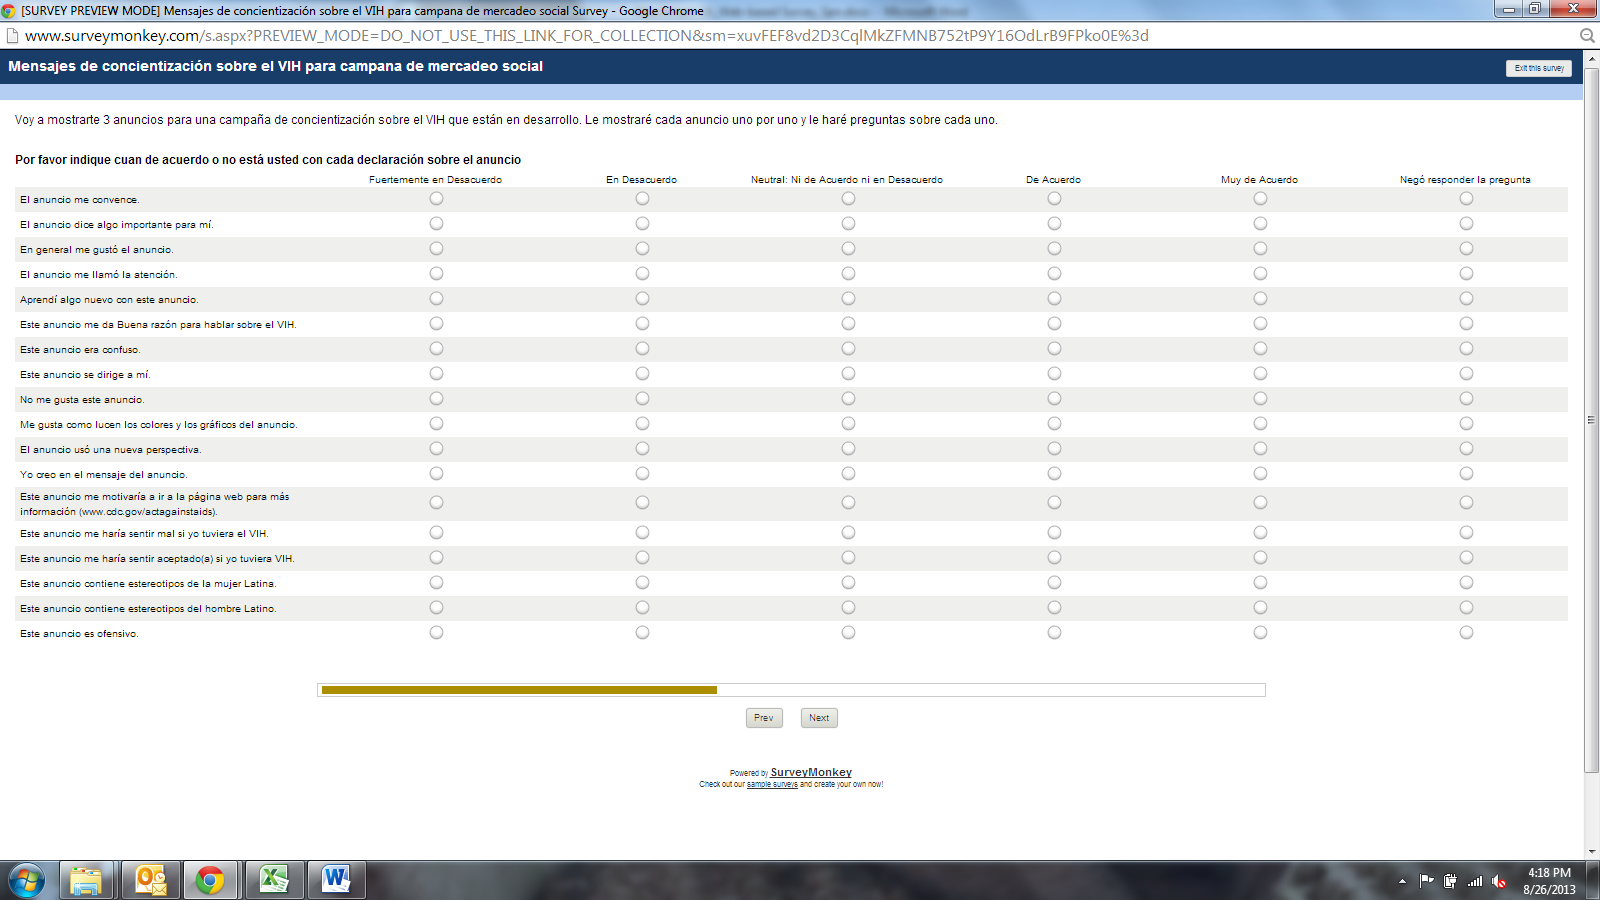Open the network signal tray icon
This screenshot has width=1600, height=900.
(1475, 881)
